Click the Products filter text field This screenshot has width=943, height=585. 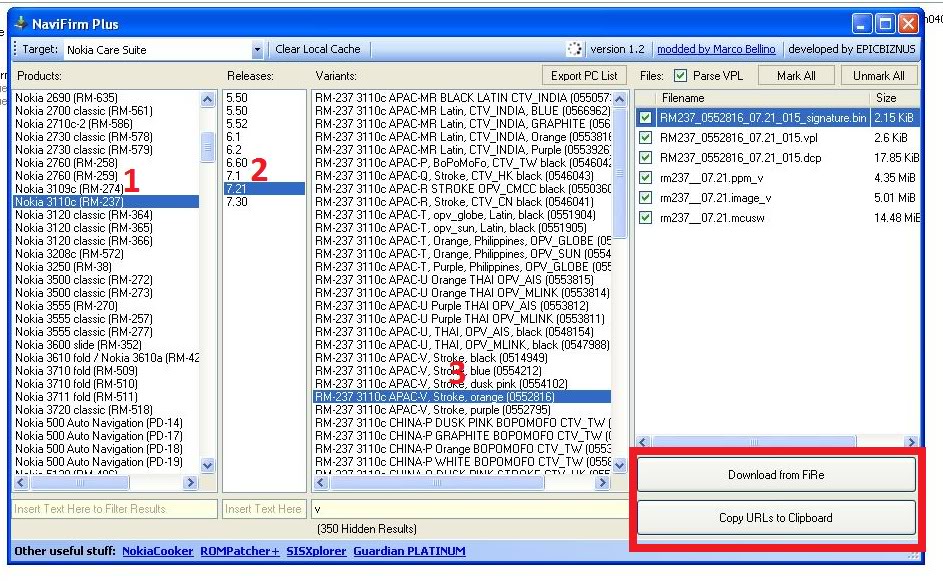click(x=114, y=509)
